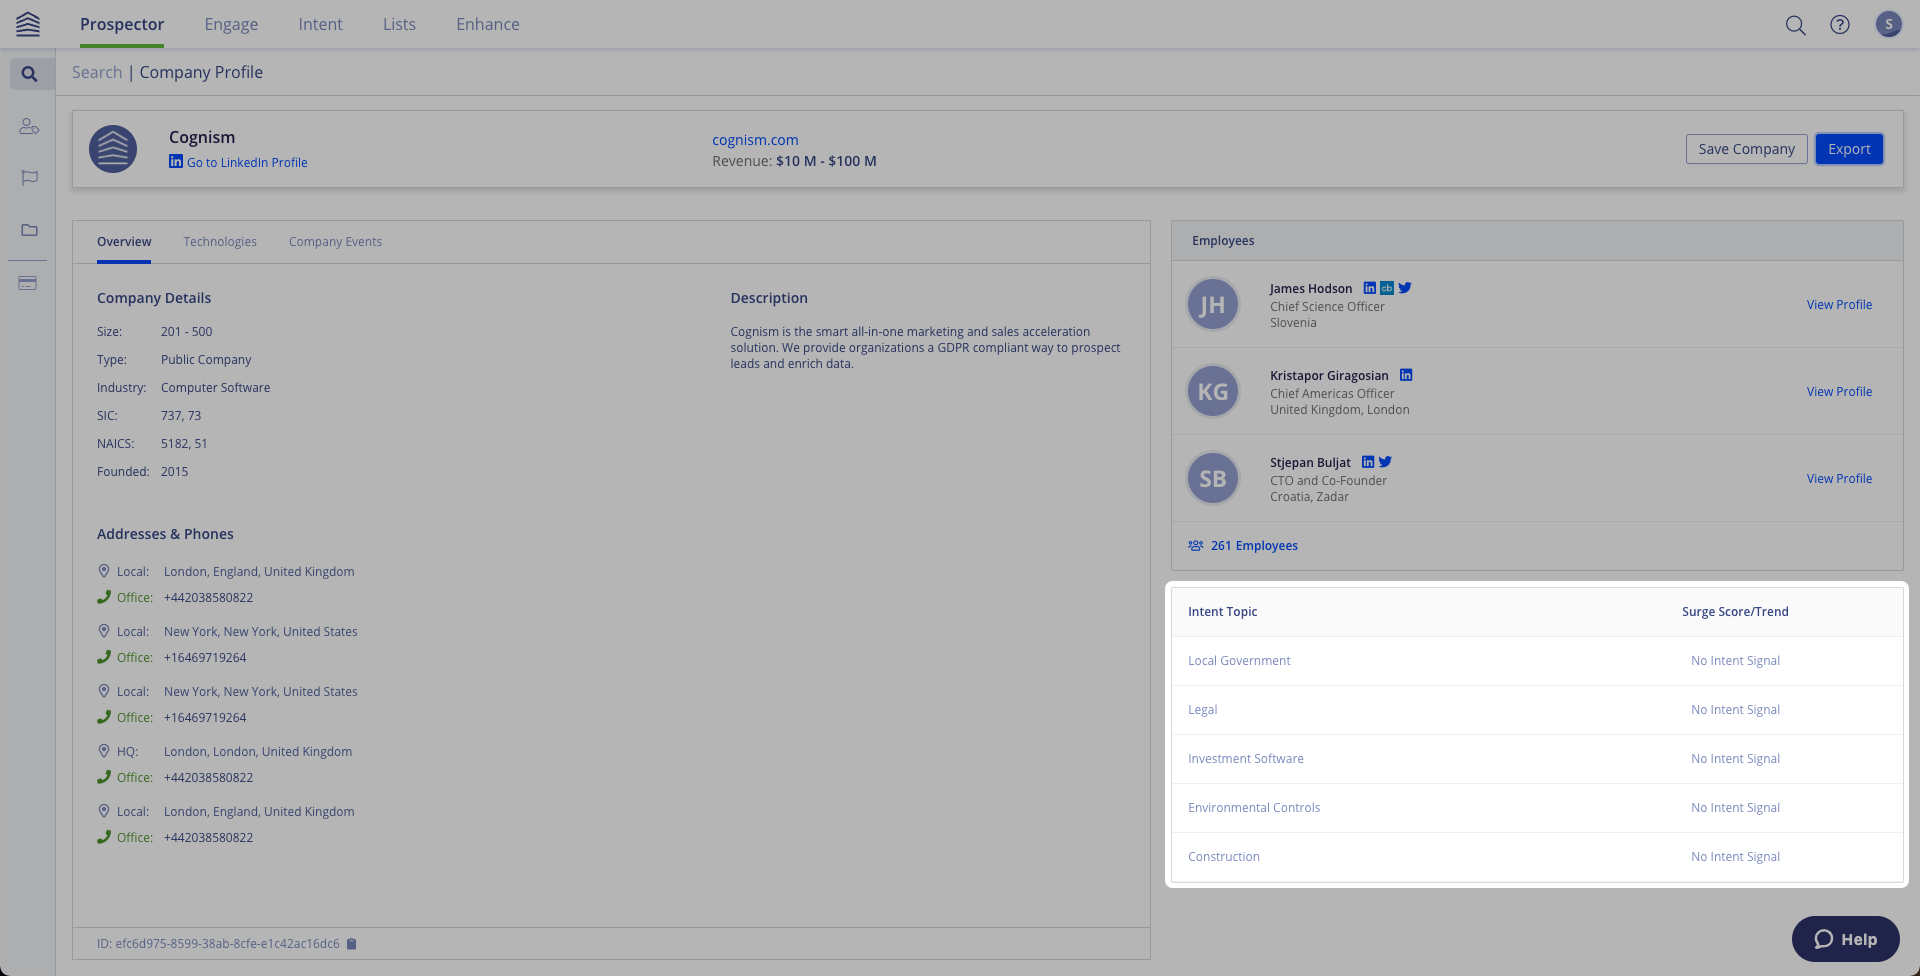Click the location pin beside HQ

(x=104, y=750)
